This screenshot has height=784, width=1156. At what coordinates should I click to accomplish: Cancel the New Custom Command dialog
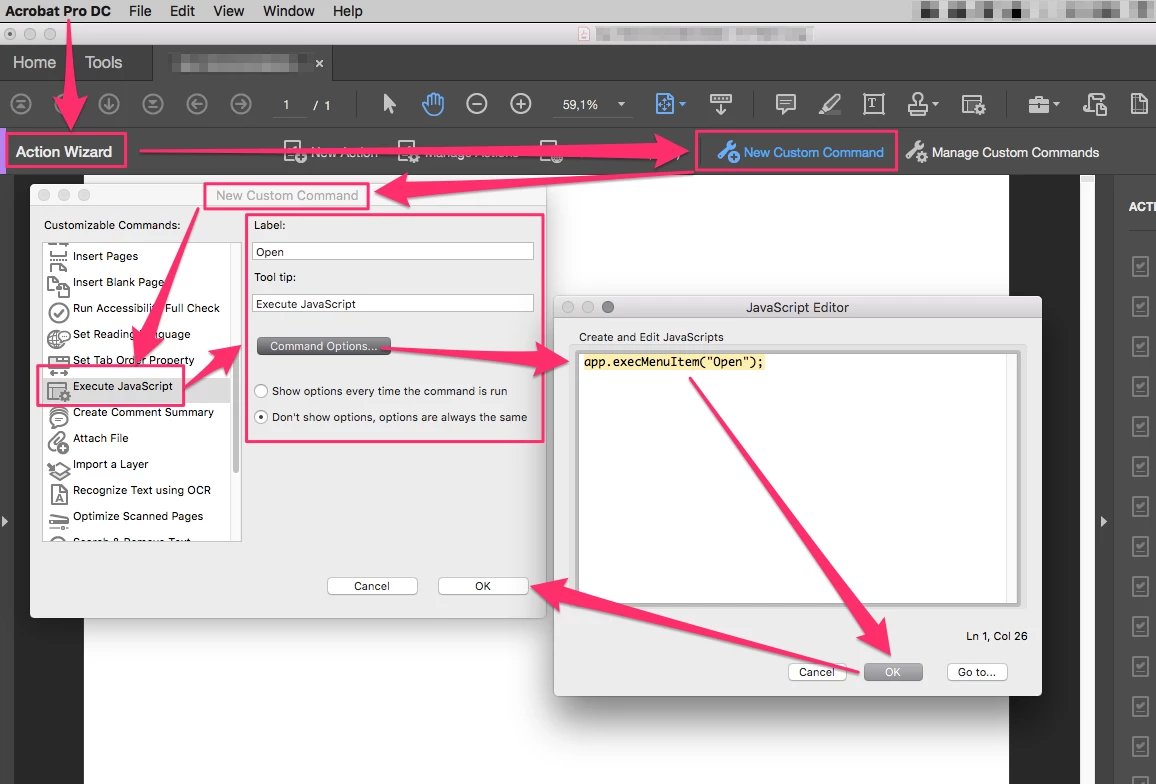372,586
